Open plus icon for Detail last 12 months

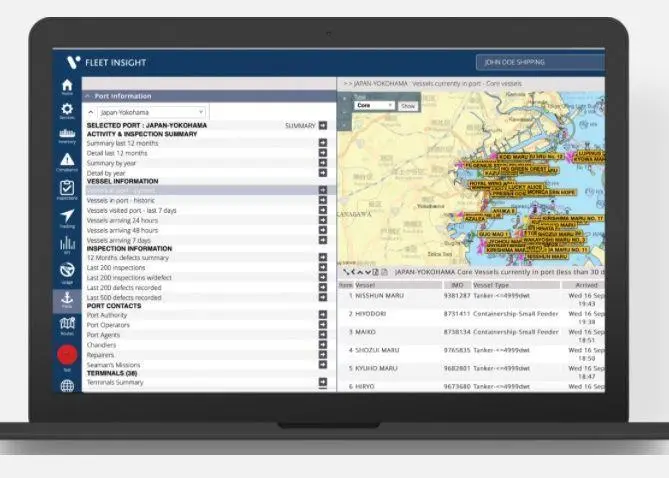(323, 153)
